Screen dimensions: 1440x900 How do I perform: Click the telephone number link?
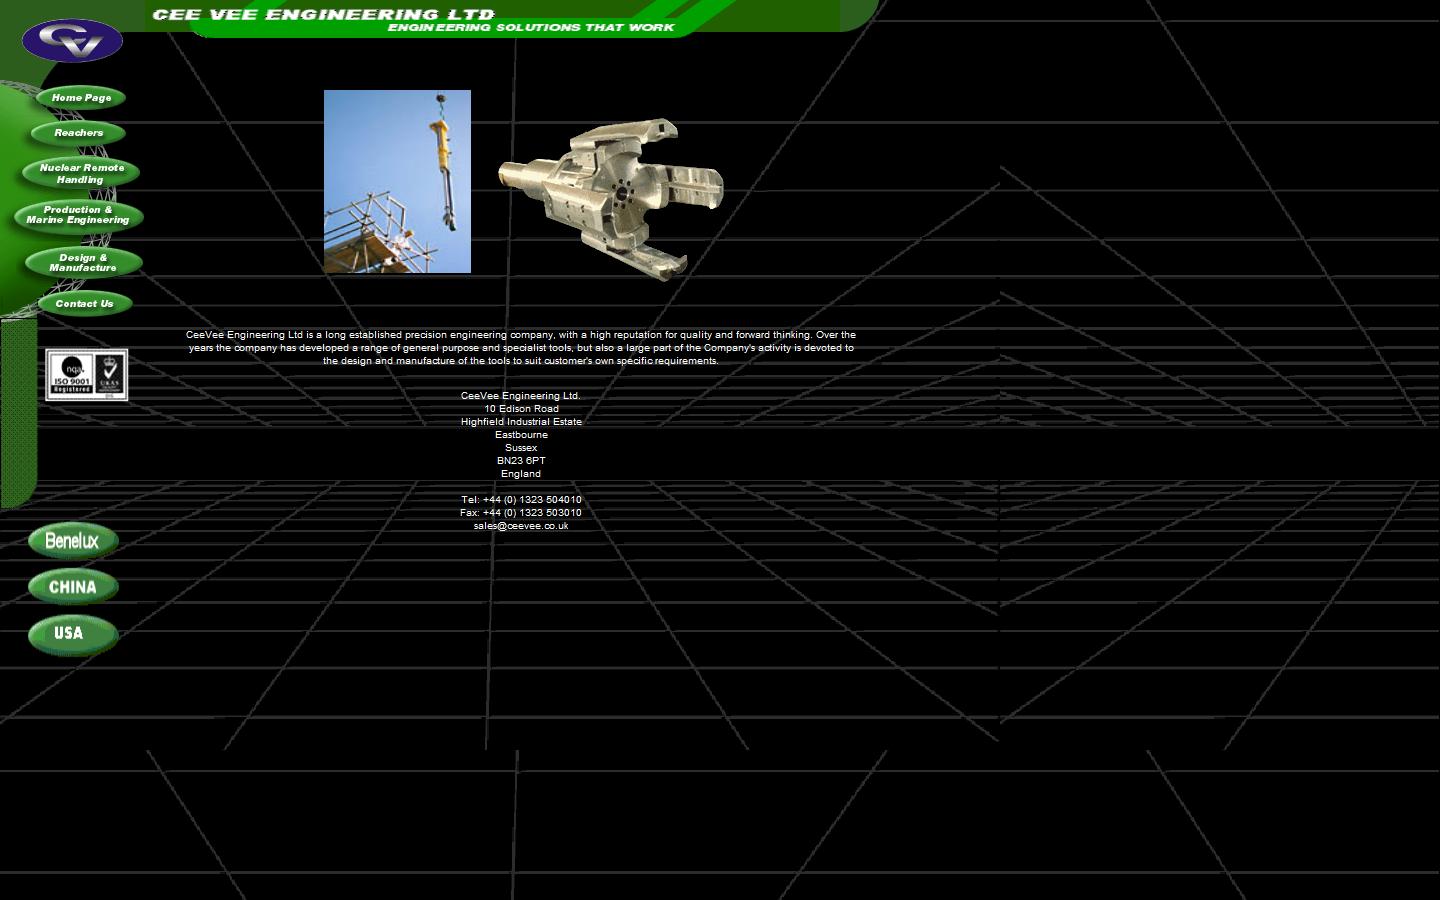[520, 499]
